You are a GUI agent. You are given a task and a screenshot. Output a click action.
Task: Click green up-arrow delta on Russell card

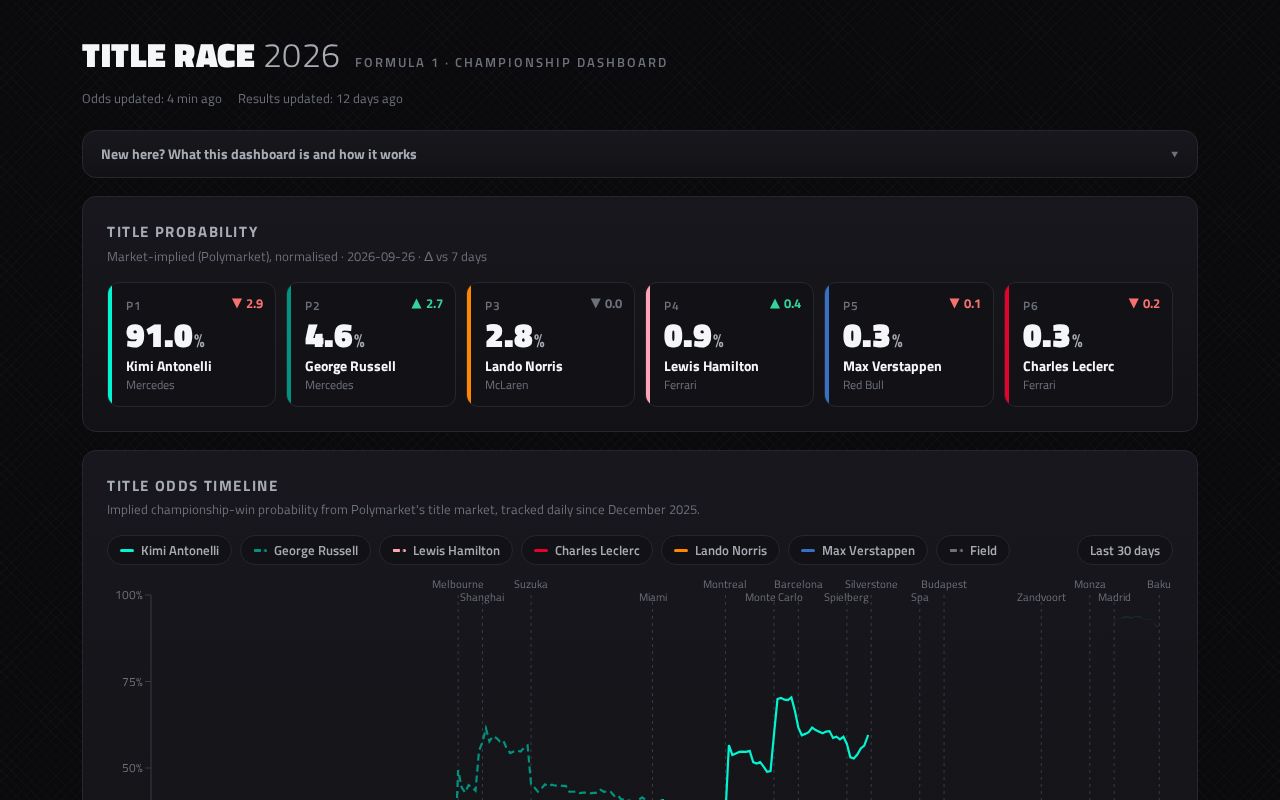417,303
